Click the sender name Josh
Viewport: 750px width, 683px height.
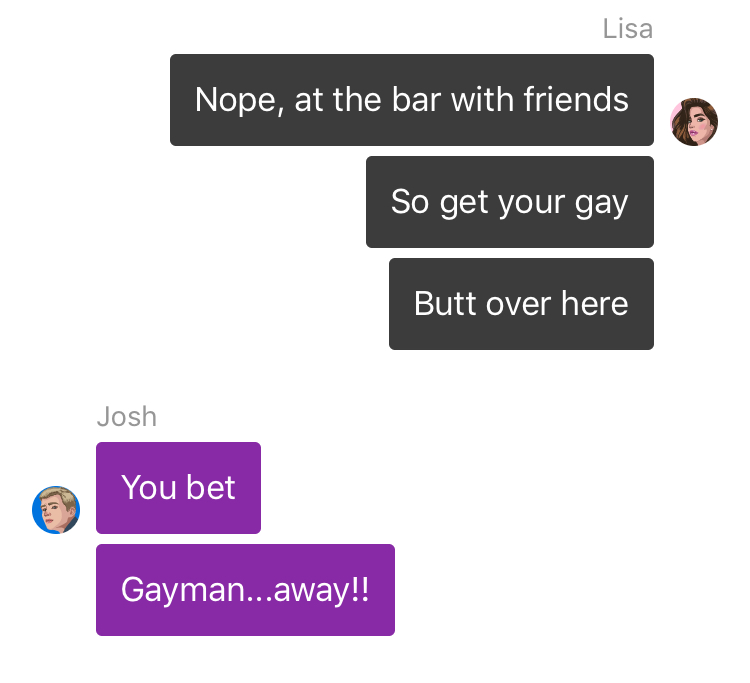[x=127, y=417]
